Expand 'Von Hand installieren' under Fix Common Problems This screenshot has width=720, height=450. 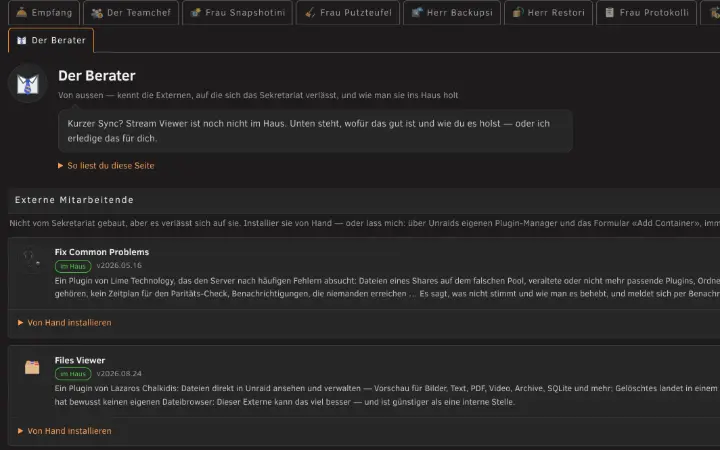65,323
